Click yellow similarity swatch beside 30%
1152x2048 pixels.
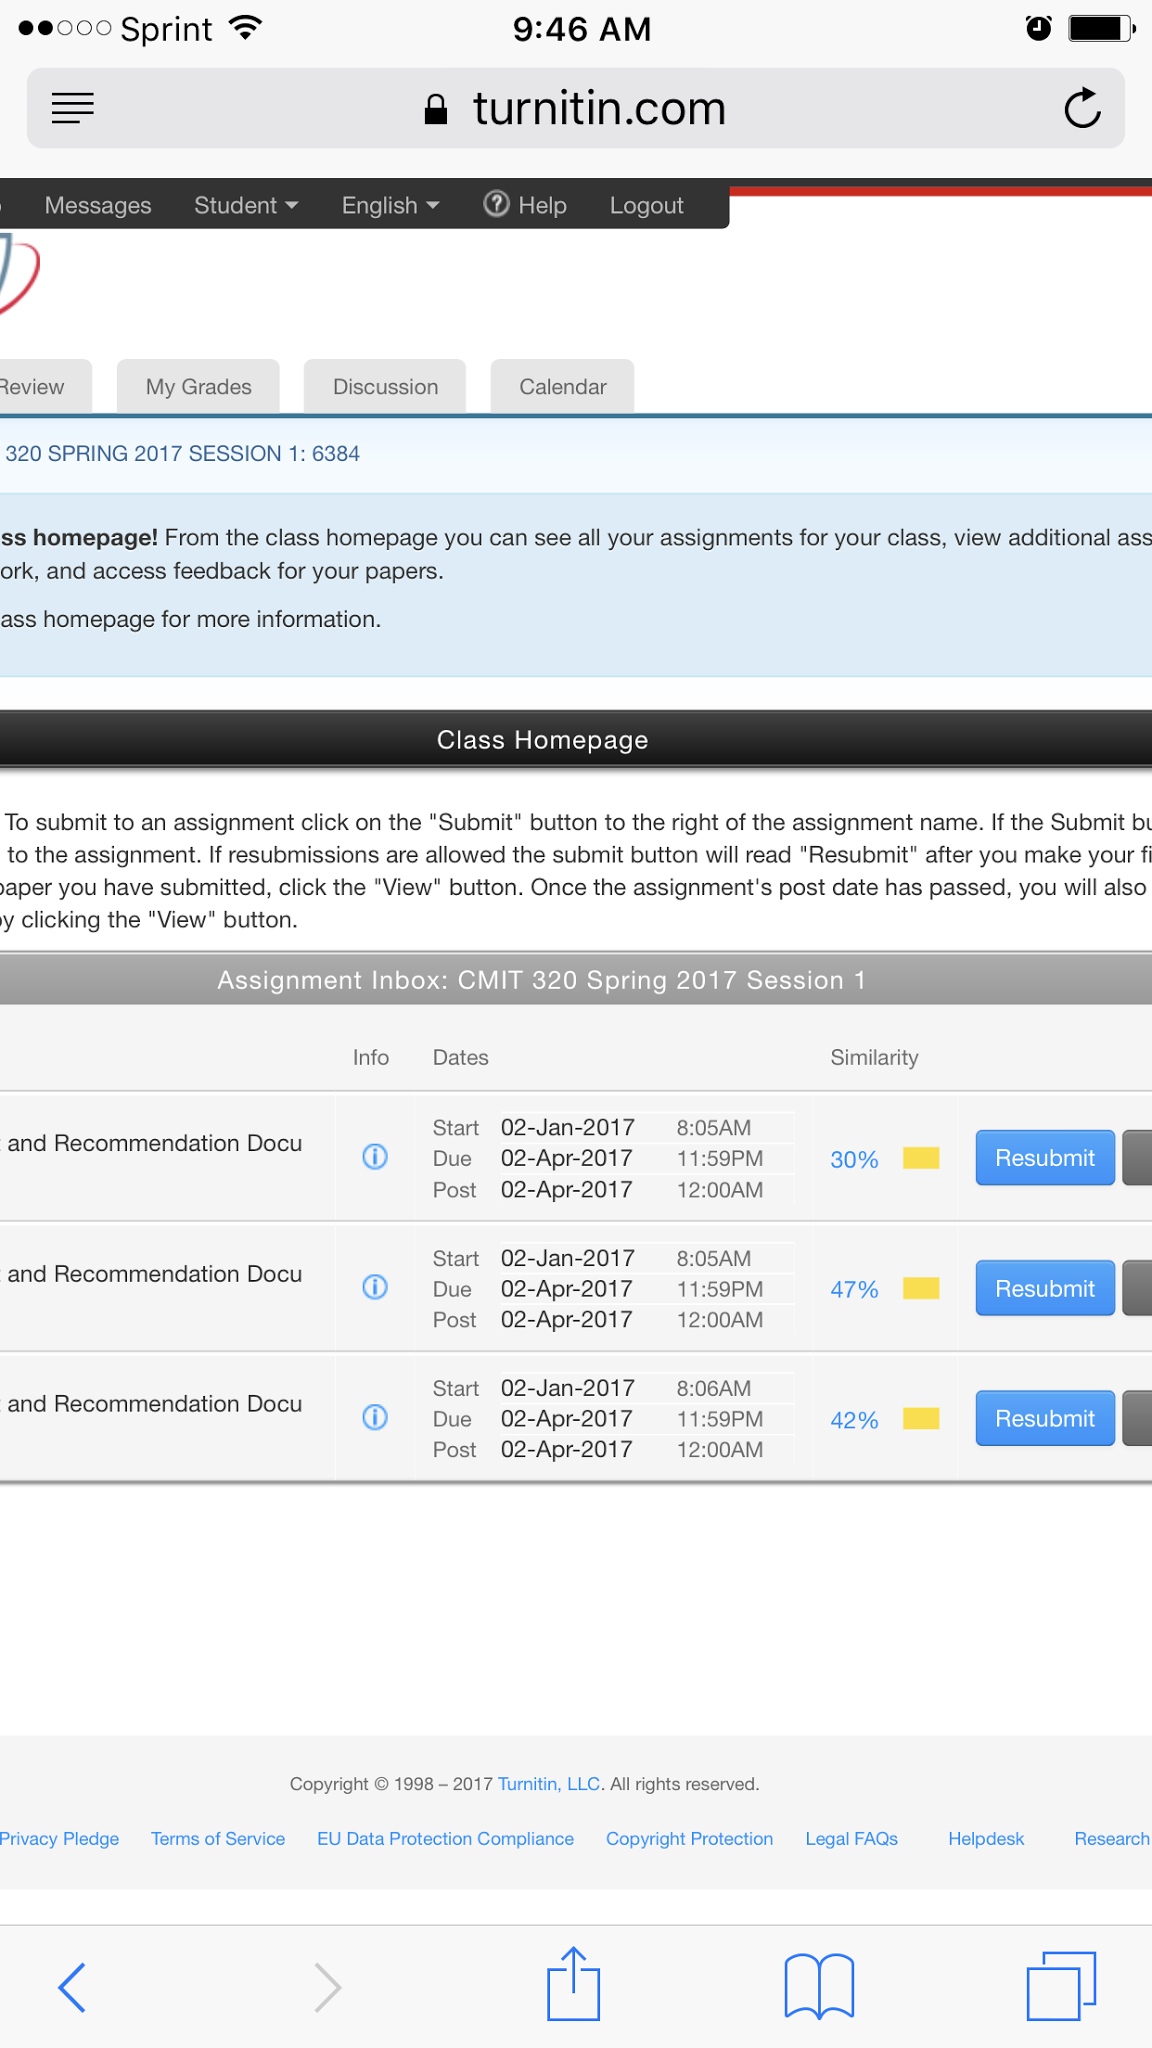coord(921,1158)
